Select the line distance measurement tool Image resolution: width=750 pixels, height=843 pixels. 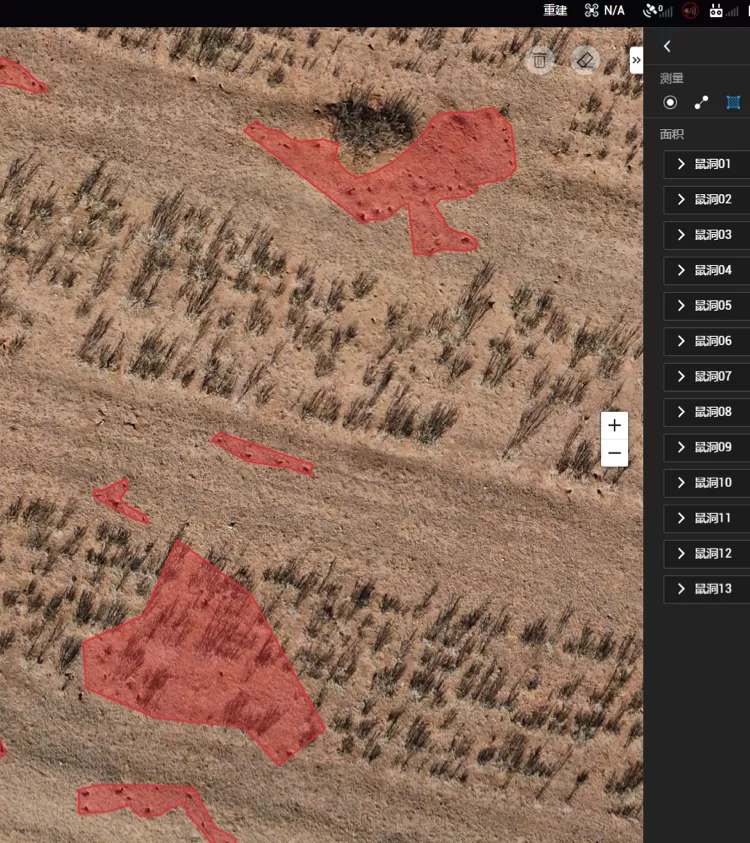(x=701, y=102)
